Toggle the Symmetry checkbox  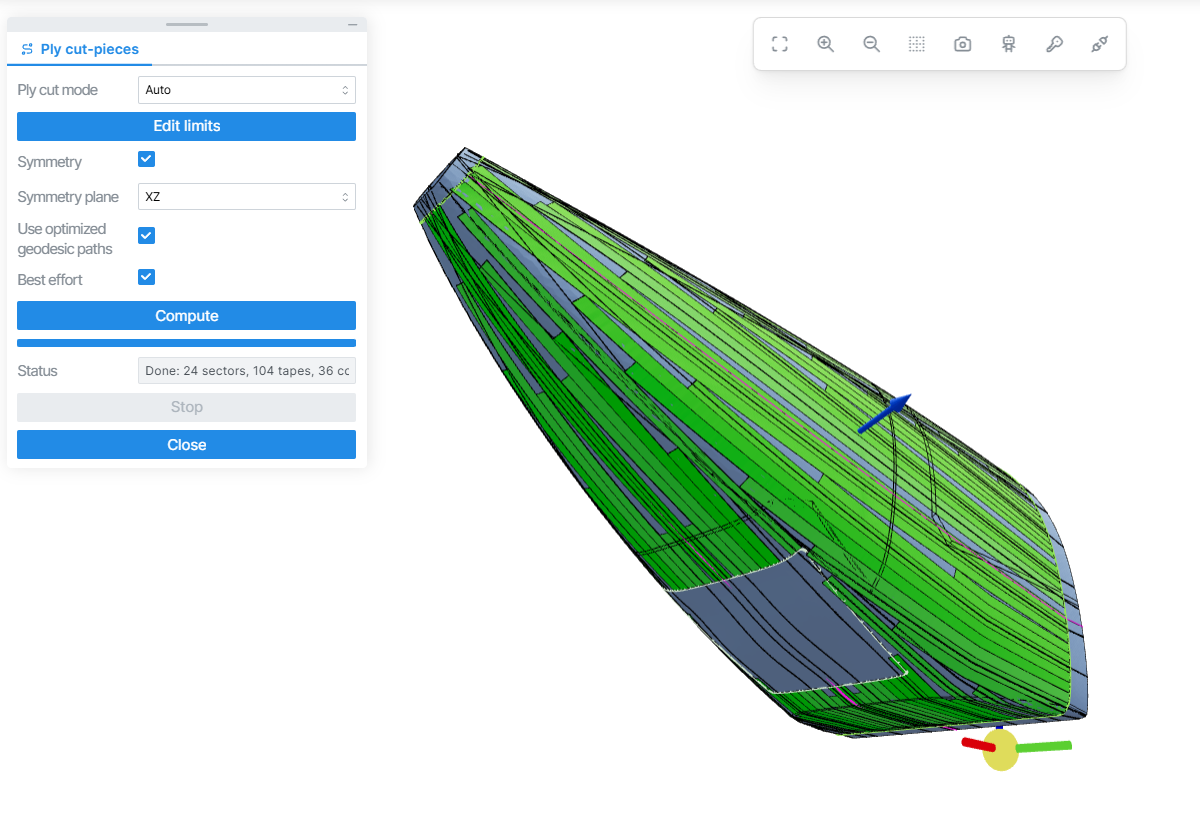point(146,159)
